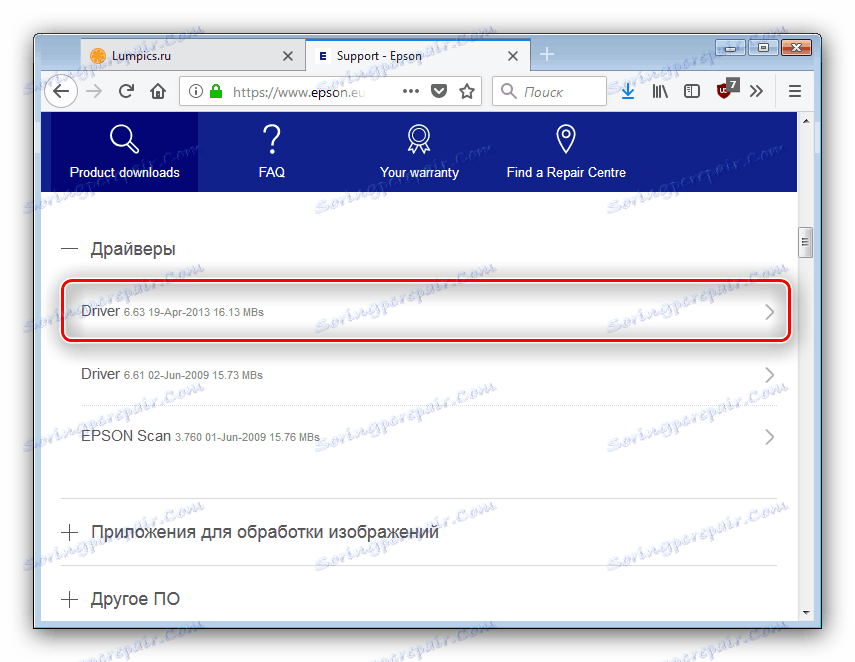This screenshot has width=855, height=662.
Task: Close the Lumpics.ru tab
Action: click(288, 56)
